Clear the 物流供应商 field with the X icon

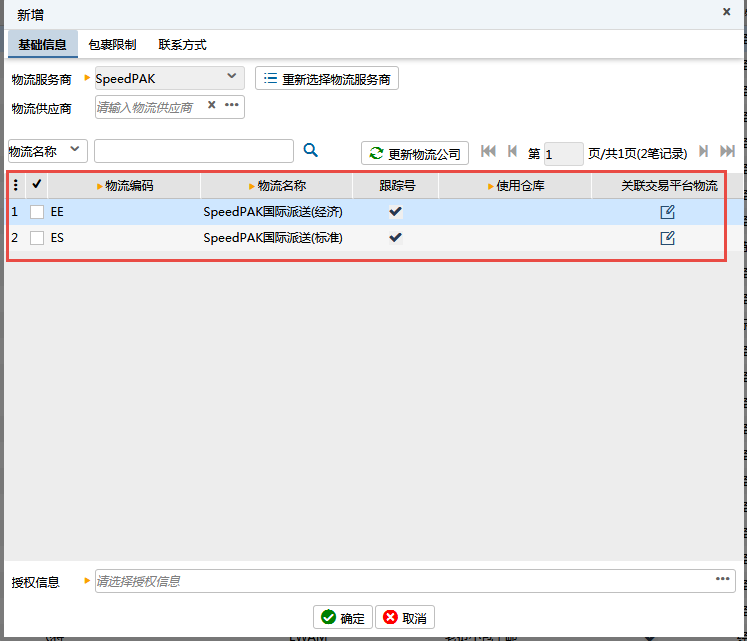click(211, 105)
